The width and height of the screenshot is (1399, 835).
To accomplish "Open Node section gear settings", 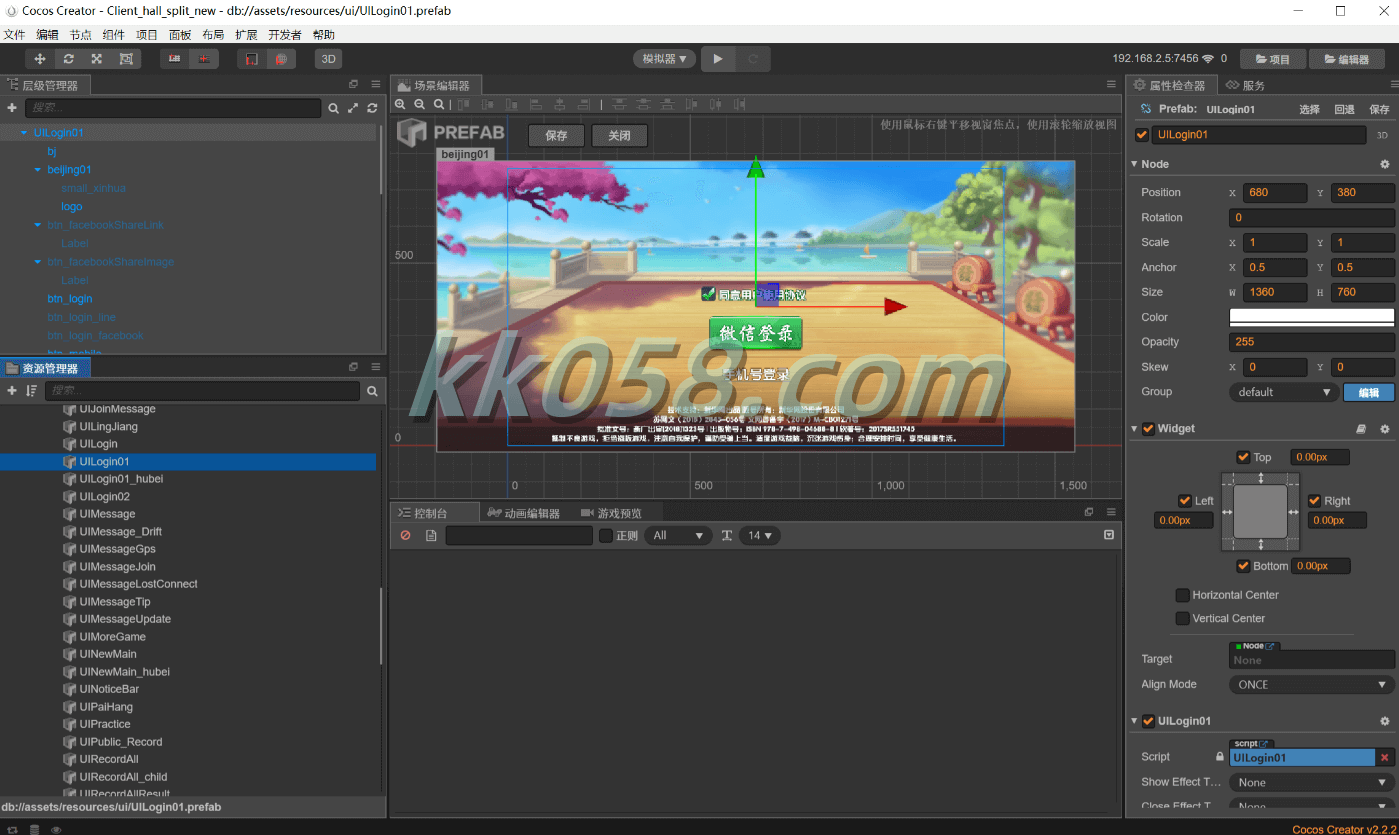I will (1384, 164).
